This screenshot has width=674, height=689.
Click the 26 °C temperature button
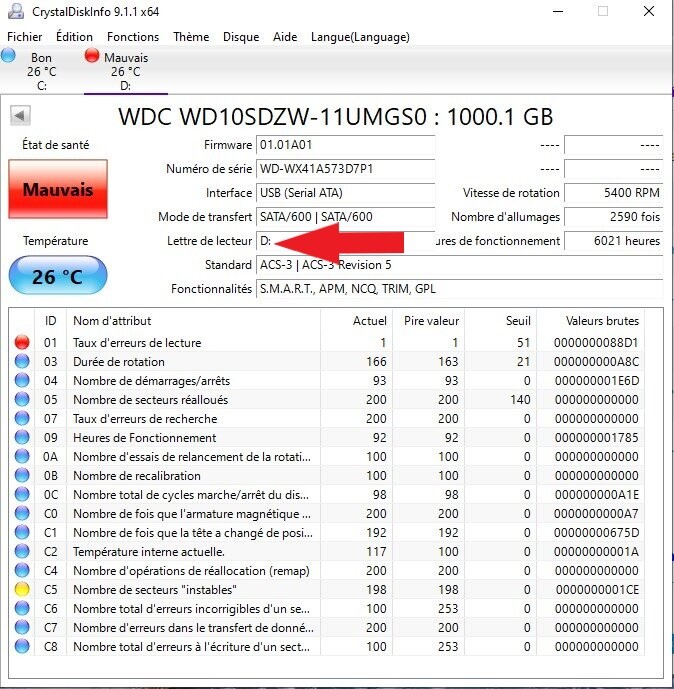[58, 276]
